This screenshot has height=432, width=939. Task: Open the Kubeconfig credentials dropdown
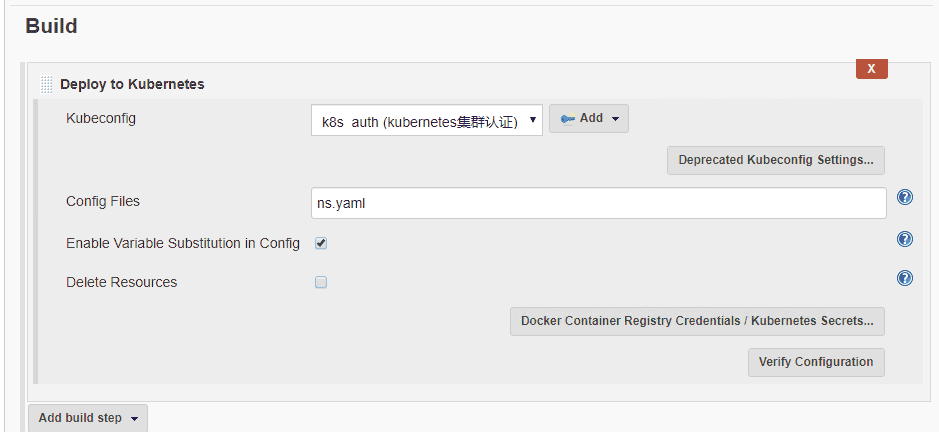click(x=426, y=120)
